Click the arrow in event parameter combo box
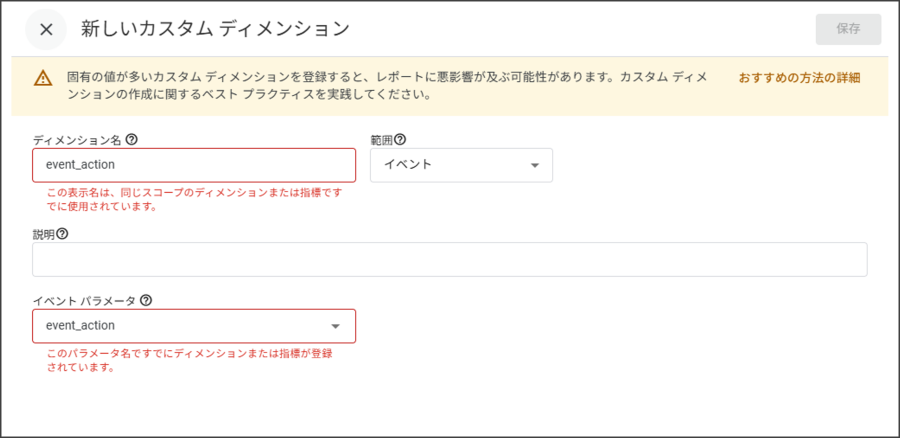This screenshot has height=438, width=900. click(x=336, y=326)
